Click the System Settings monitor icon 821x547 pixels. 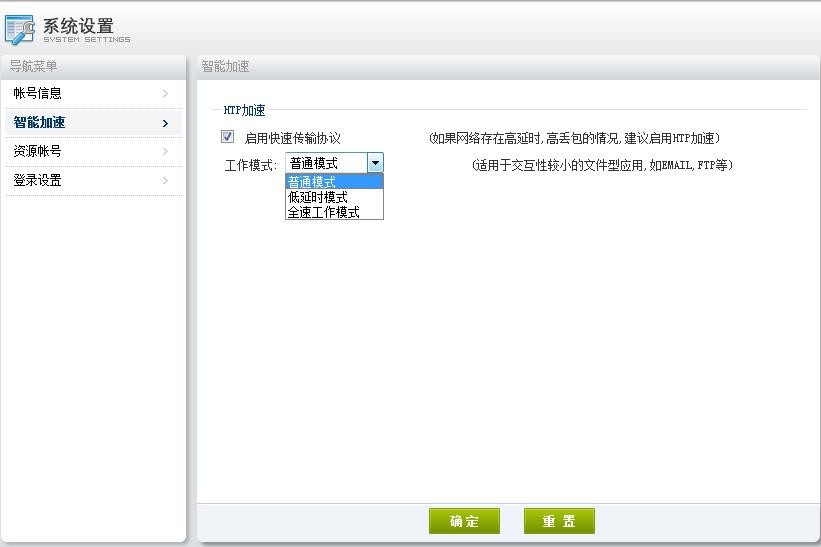pyautogui.click(x=19, y=29)
